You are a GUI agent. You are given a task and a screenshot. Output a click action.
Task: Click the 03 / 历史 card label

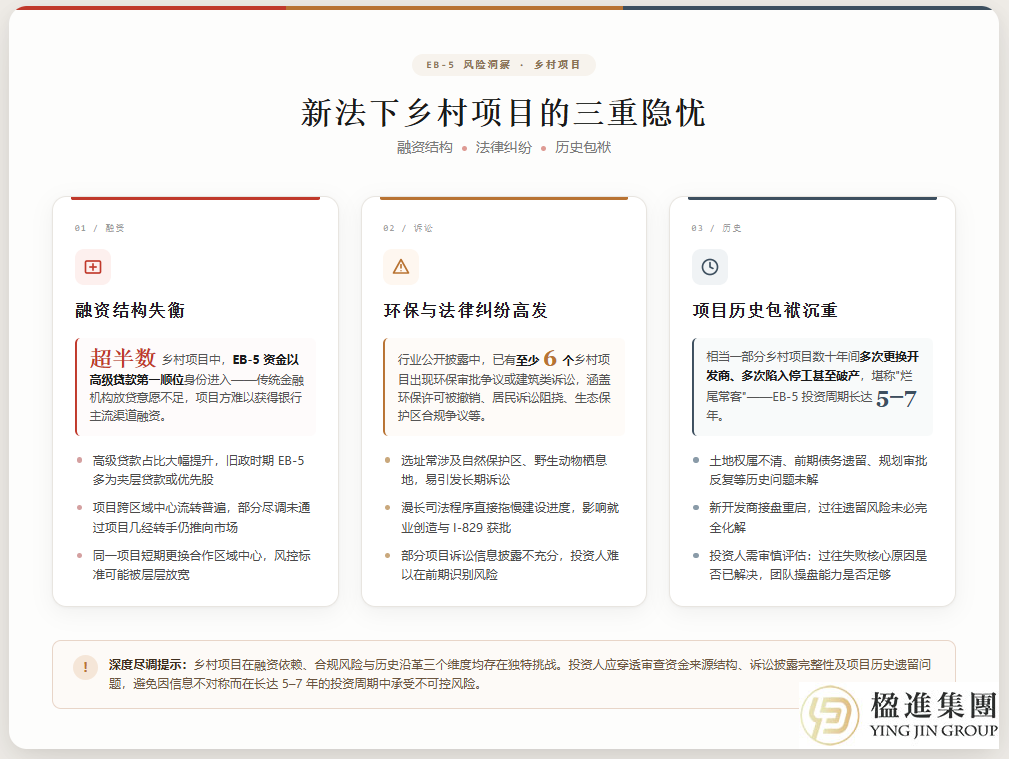click(x=716, y=228)
